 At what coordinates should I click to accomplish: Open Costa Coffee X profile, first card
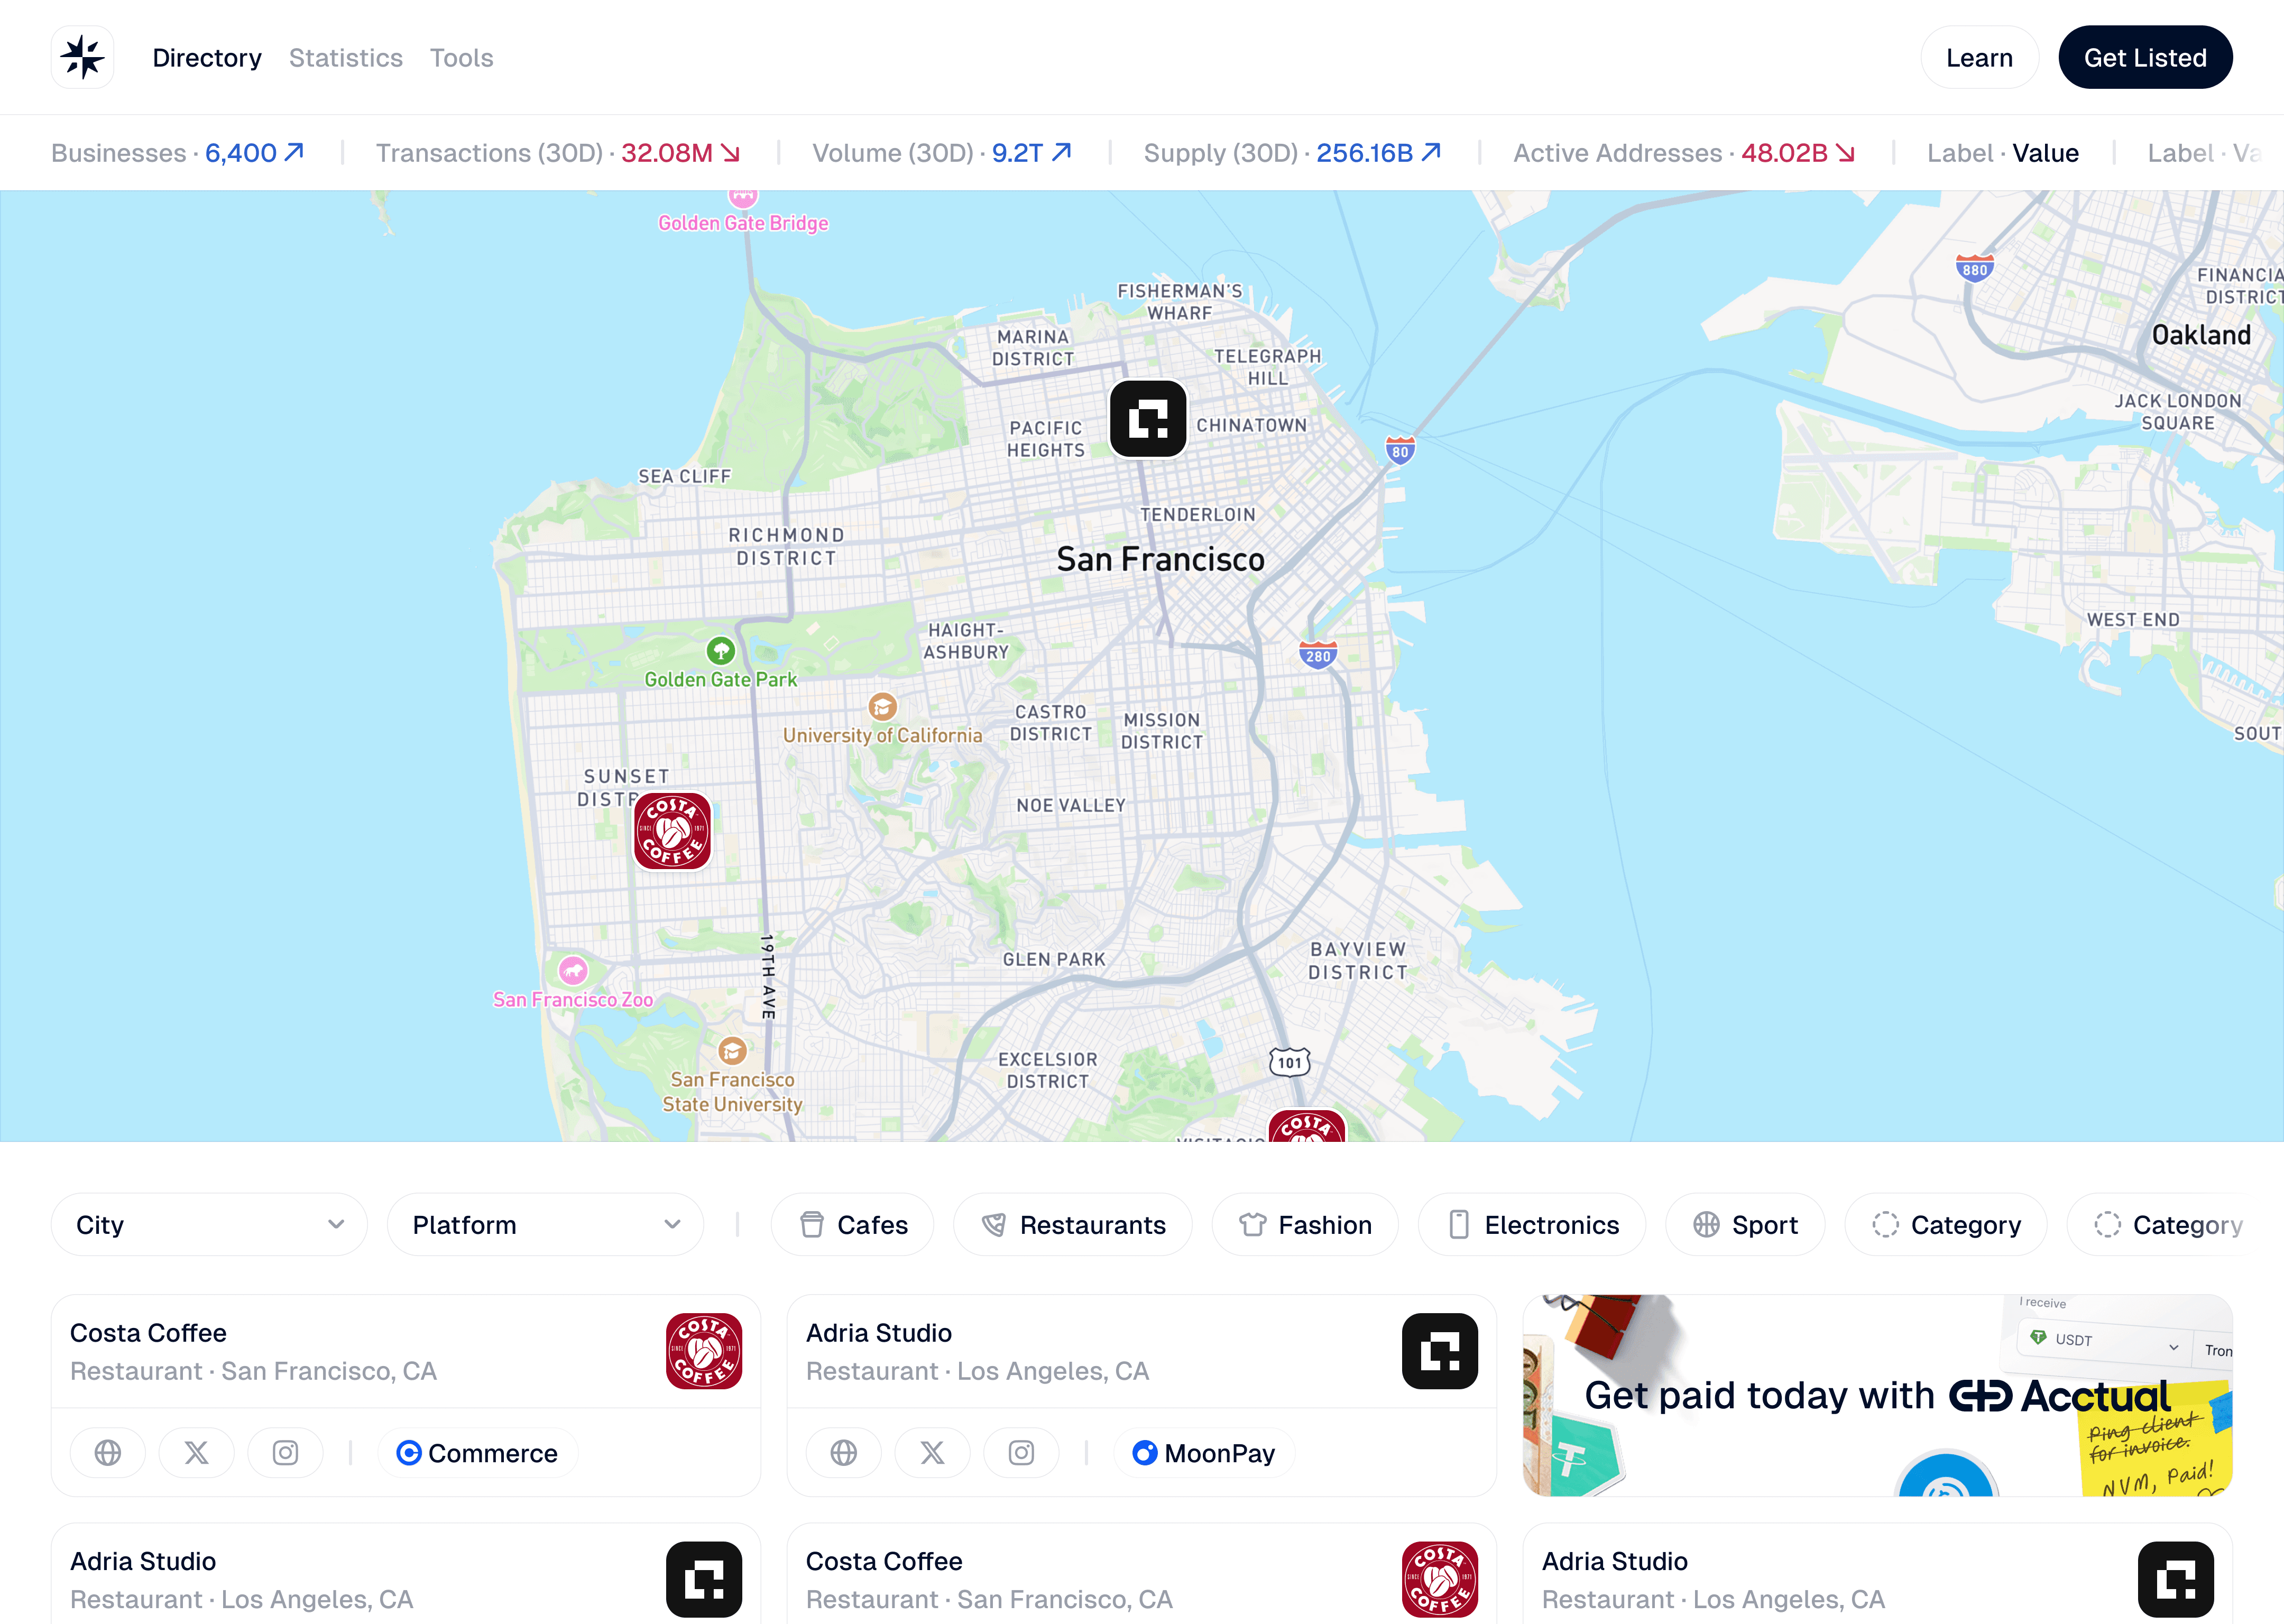pyautogui.click(x=197, y=1452)
